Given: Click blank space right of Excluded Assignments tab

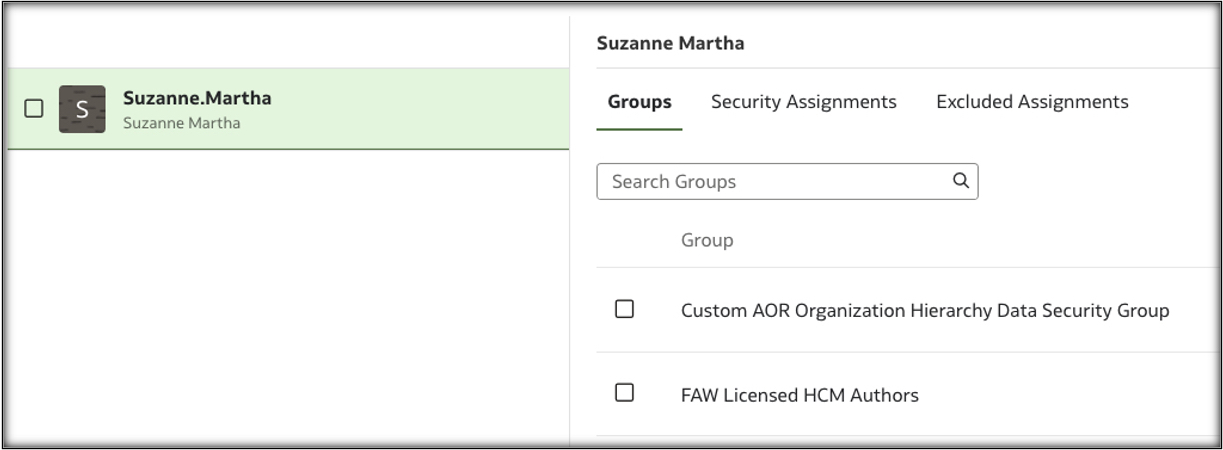Looking at the screenshot, I should (x=1175, y=102).
